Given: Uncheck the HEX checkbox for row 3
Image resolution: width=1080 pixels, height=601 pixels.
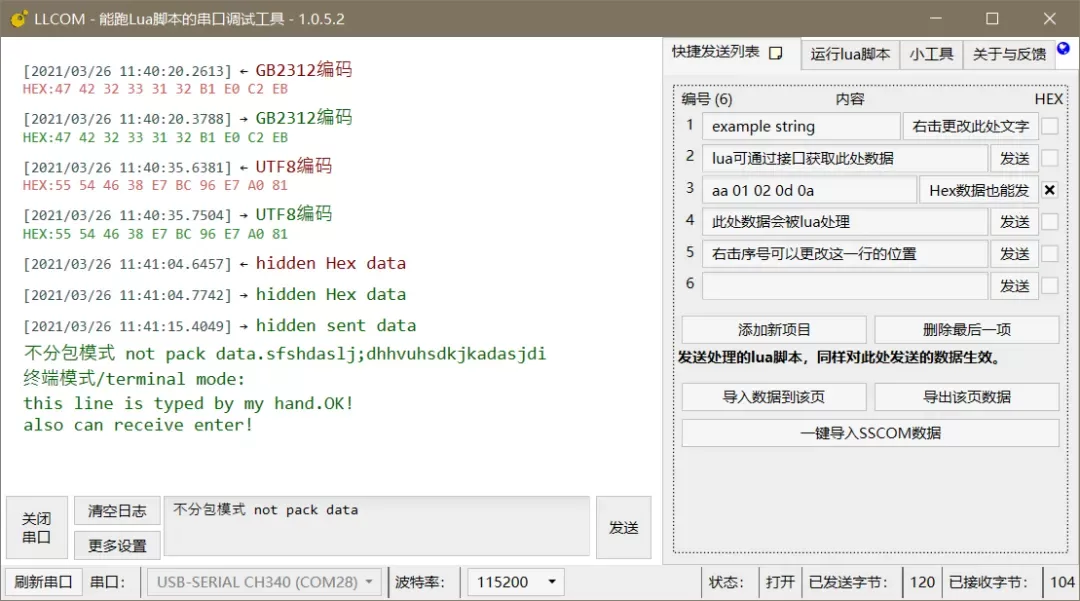Looking at the screenshot, I should 1050,190.
